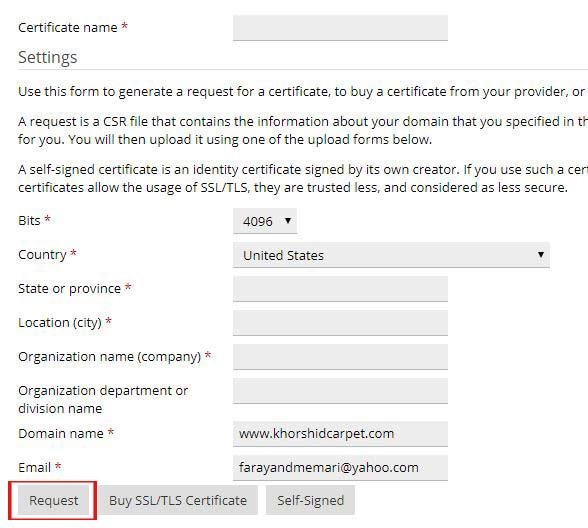Click the Request button
The height and width of the screenshot is (528, 588).
coord(53,500)
